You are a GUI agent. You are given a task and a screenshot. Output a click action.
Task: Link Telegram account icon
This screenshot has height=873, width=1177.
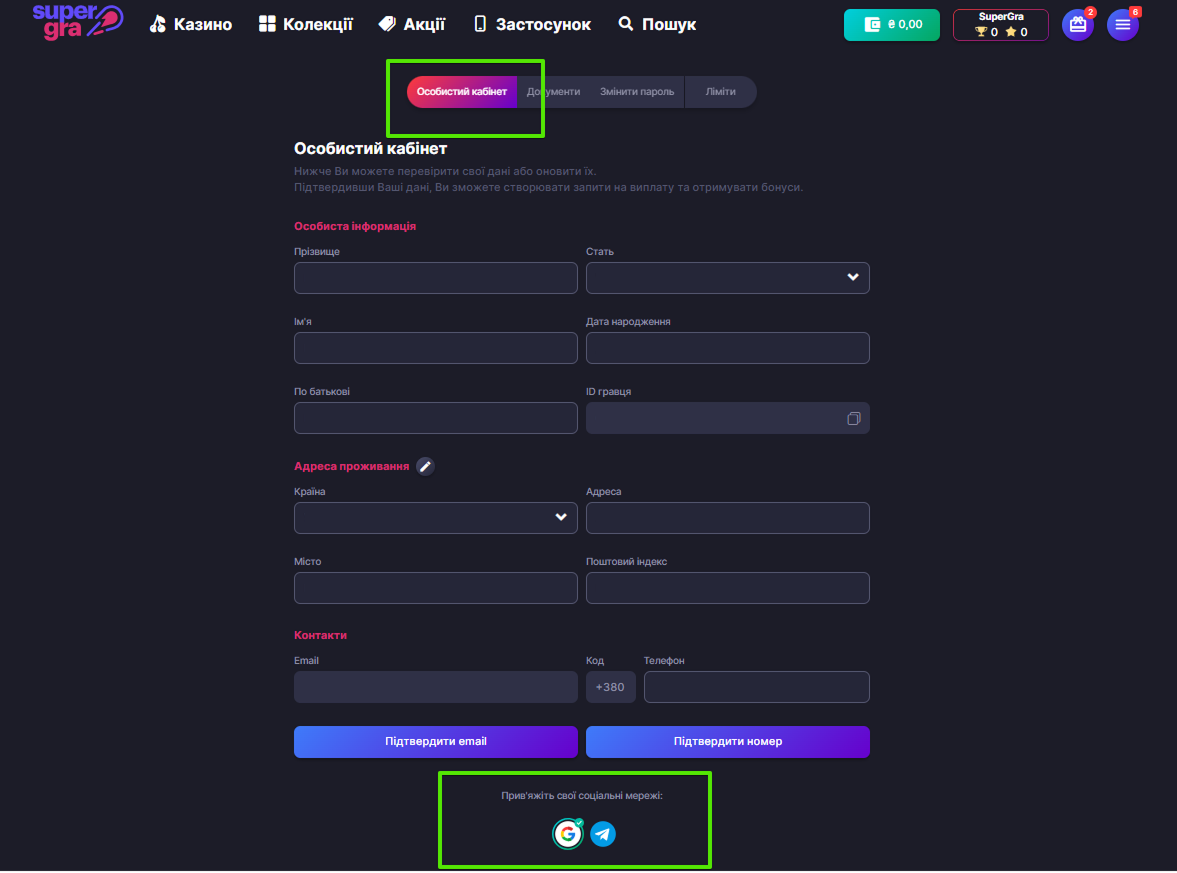603,834
